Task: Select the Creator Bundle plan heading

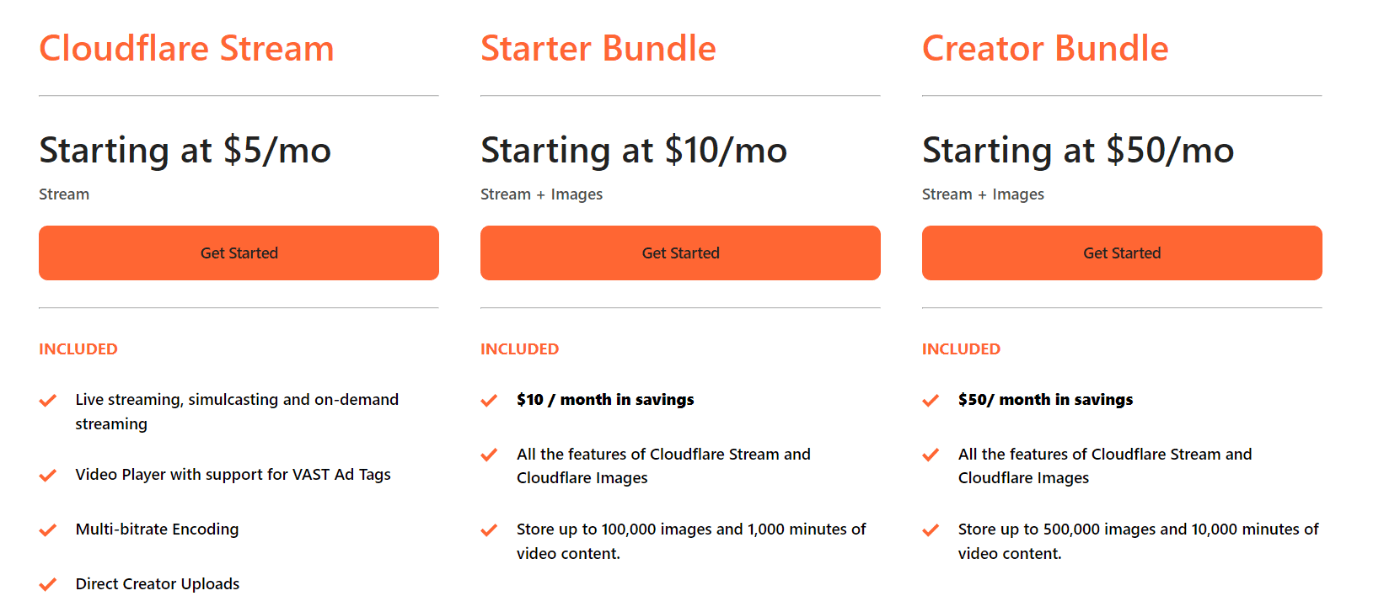Action: click(1045, 47)
